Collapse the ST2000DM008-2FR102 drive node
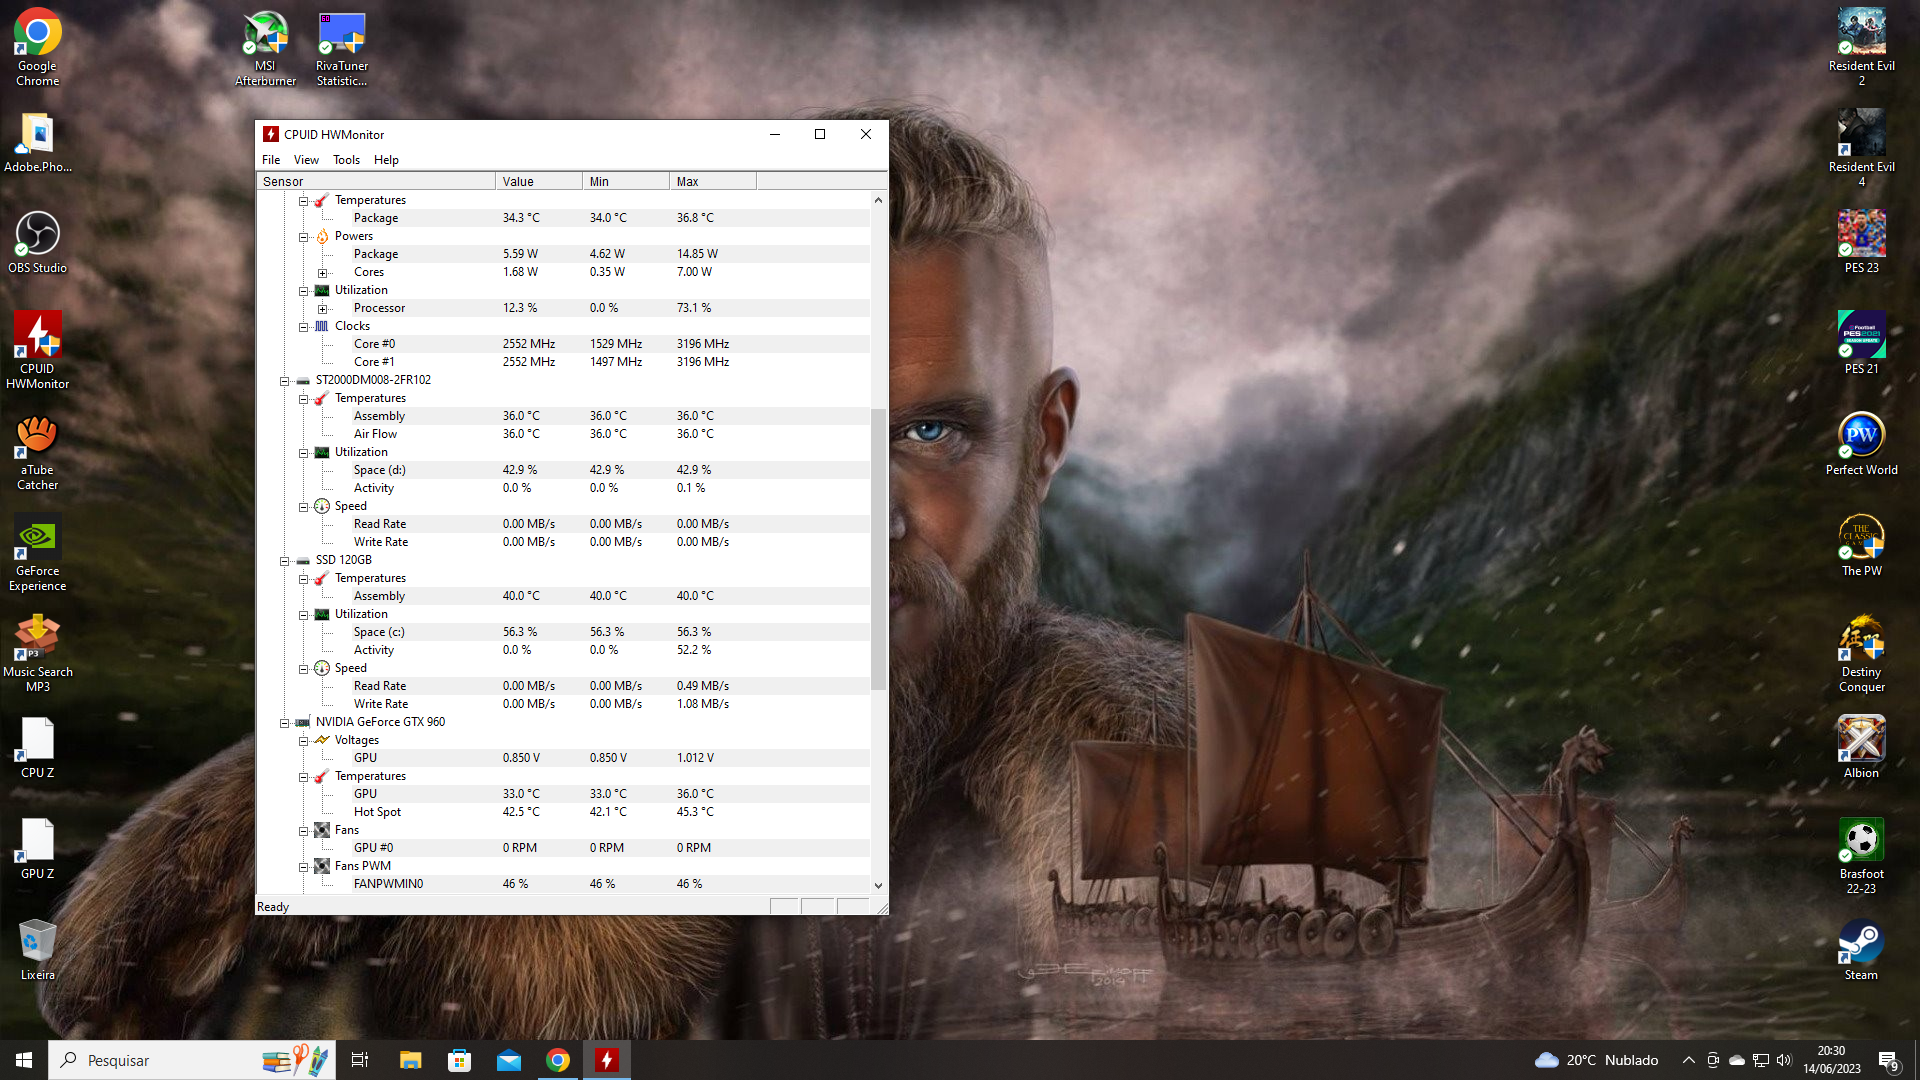The image size is (1920, 1080). pos(284,381)
